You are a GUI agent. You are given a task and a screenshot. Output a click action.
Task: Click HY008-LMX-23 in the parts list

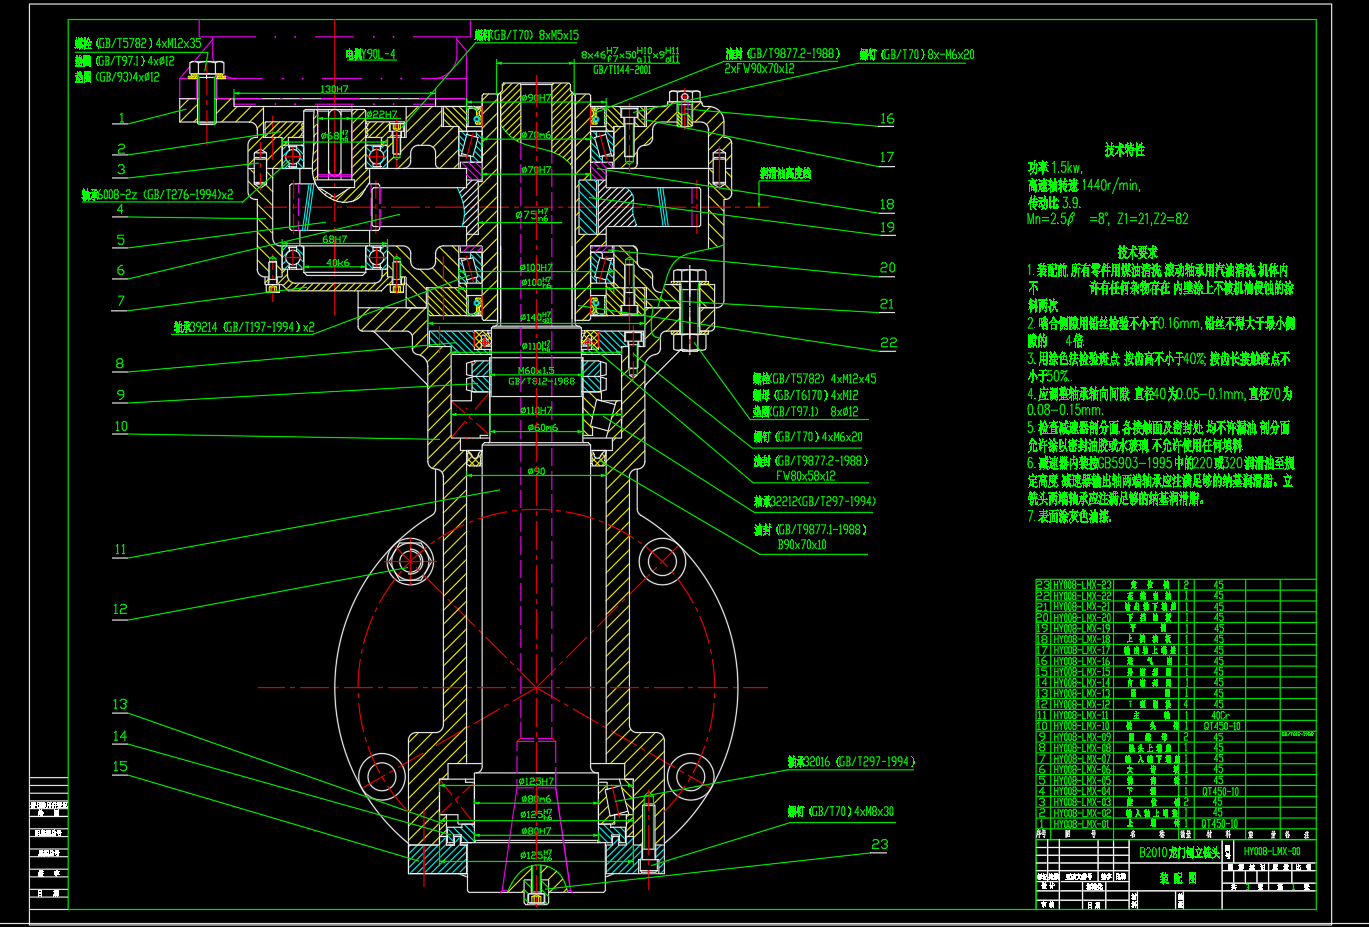point(1082,584)
